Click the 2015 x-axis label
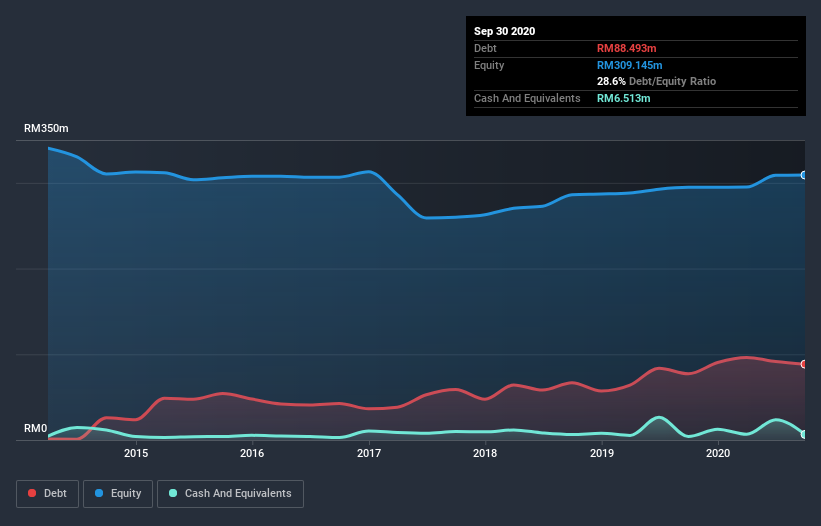The image size is (821, 526). click(136, 453)
